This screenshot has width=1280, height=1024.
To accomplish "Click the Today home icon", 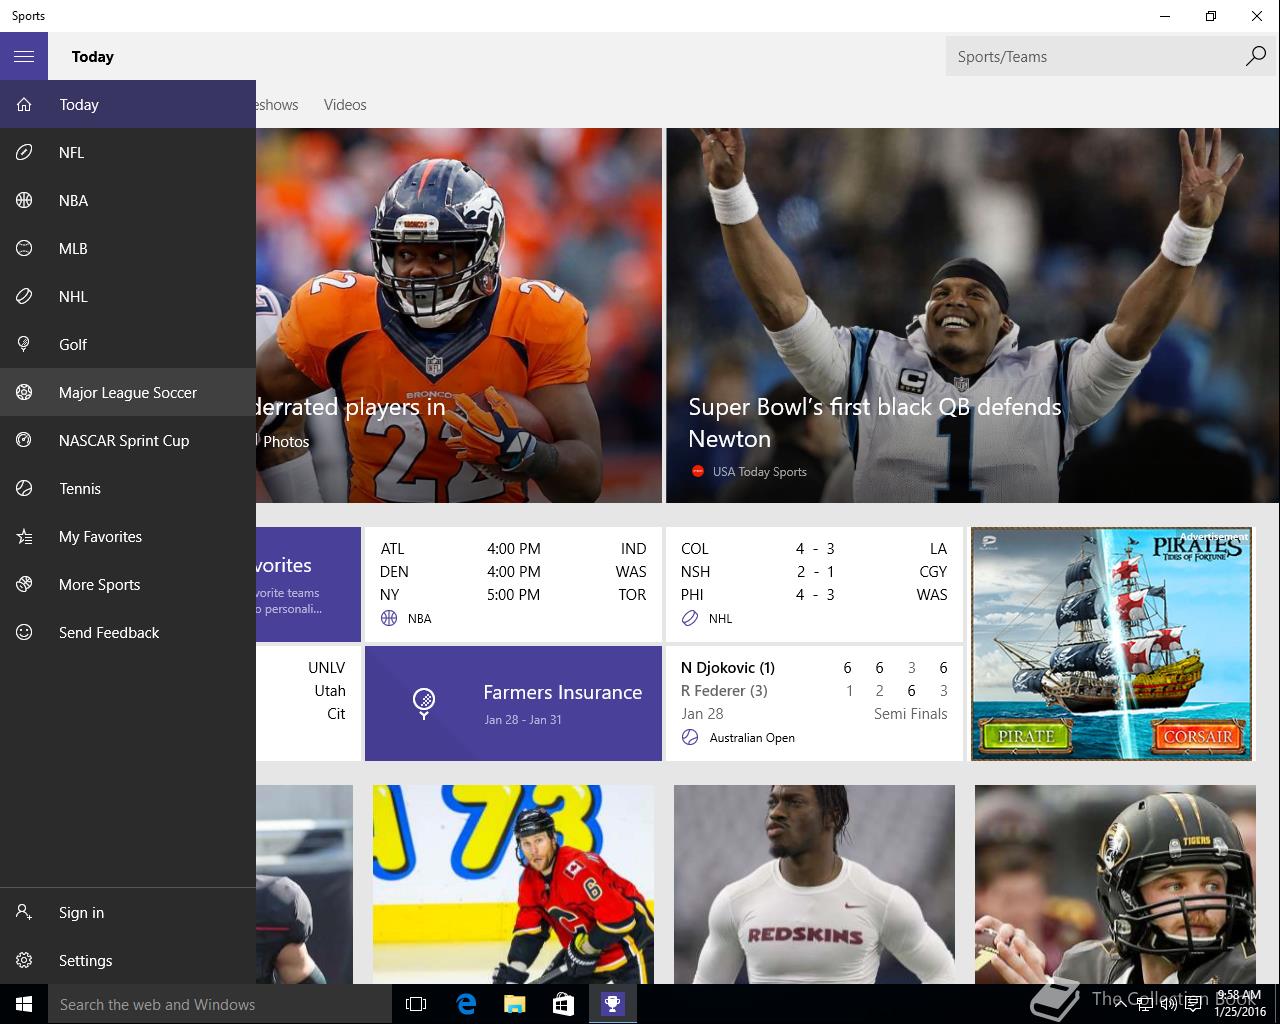I will (x=24, y=104).
